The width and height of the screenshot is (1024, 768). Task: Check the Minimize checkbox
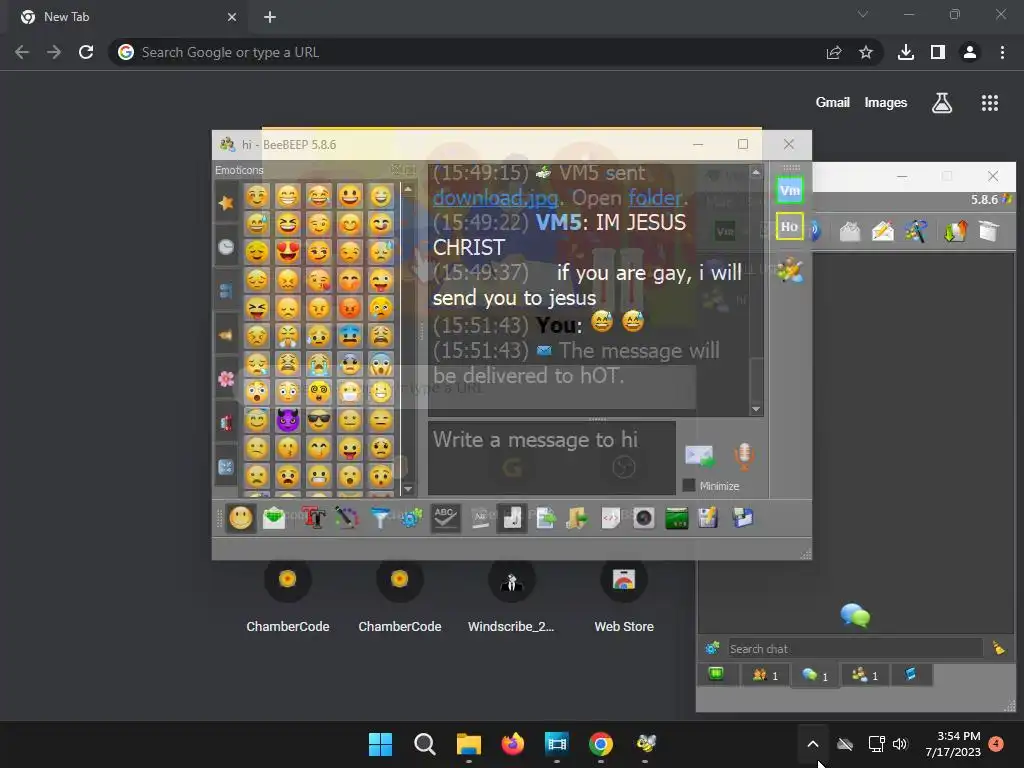[x=688, y=486]
